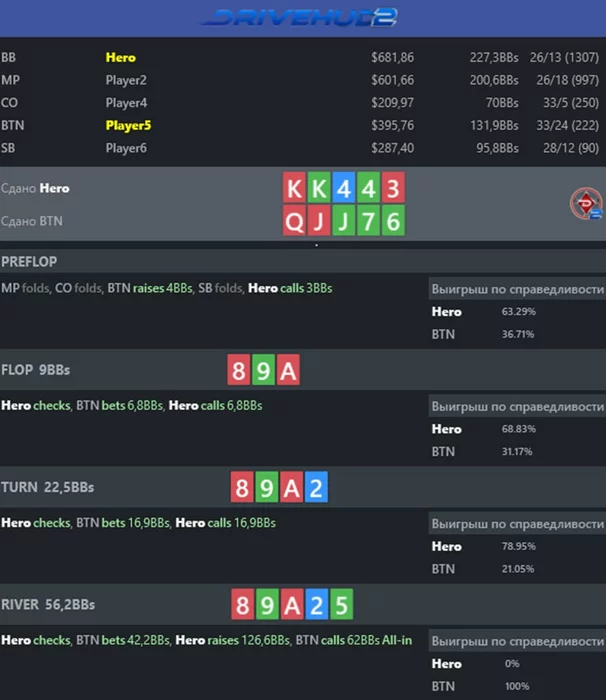Image resolution: width=606 pixels, height=700 pixels.
Task: Click Player4's stack $209,97
Action: coord(393,103)
